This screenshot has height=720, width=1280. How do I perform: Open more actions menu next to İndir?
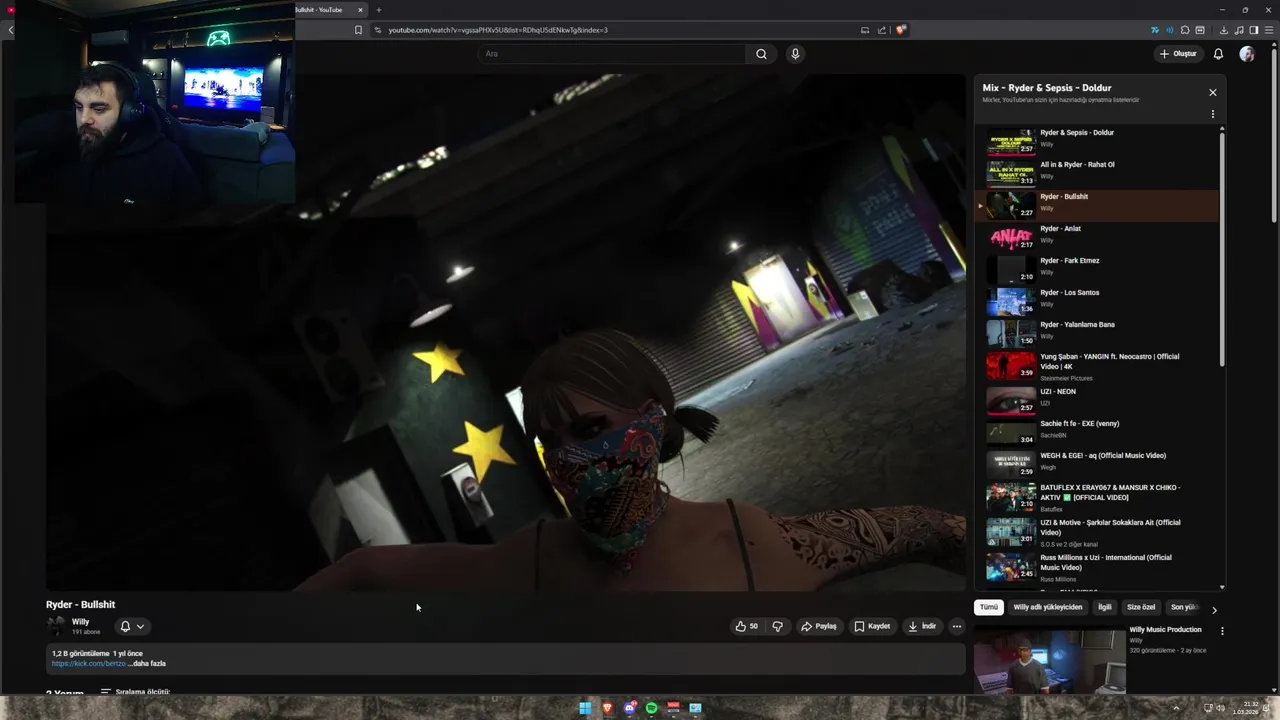pos(956,626)
